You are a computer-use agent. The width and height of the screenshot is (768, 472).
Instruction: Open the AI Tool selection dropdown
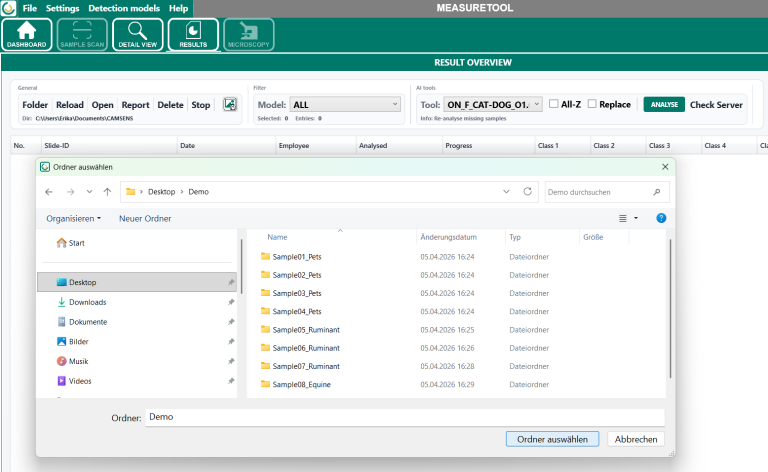coord(493,104)
